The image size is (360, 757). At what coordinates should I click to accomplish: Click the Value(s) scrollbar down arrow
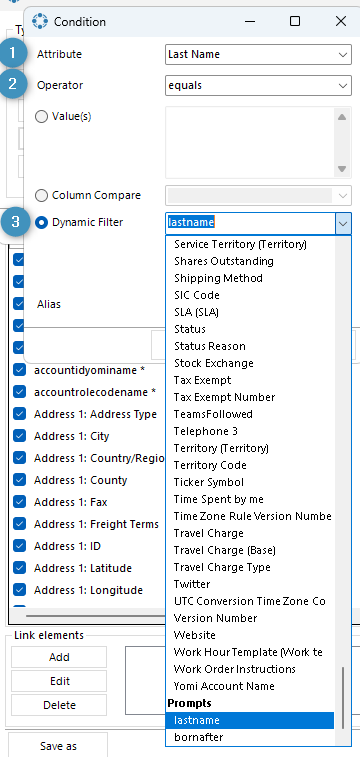pyautogui.click(x=342, y=169)
